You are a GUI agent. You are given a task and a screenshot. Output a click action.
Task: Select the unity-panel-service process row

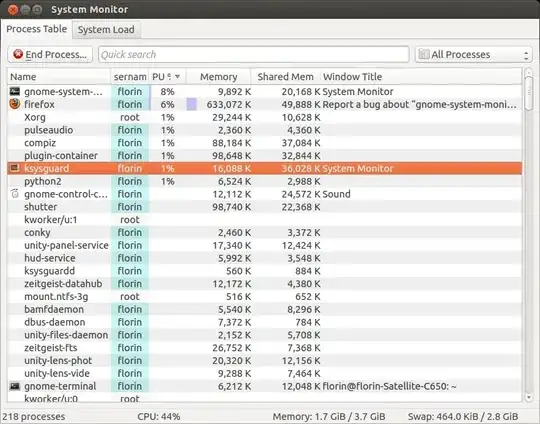tap(264, 245)
